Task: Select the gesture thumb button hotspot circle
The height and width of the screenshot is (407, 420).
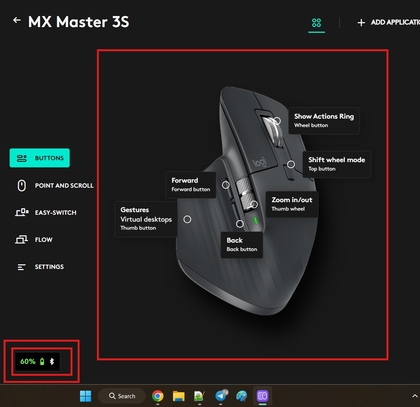Action: [187, 219]
